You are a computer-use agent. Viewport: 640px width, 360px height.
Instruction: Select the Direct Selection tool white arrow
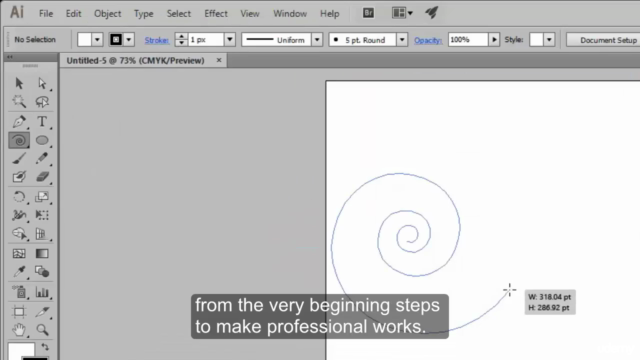click(x=42, y=83)
